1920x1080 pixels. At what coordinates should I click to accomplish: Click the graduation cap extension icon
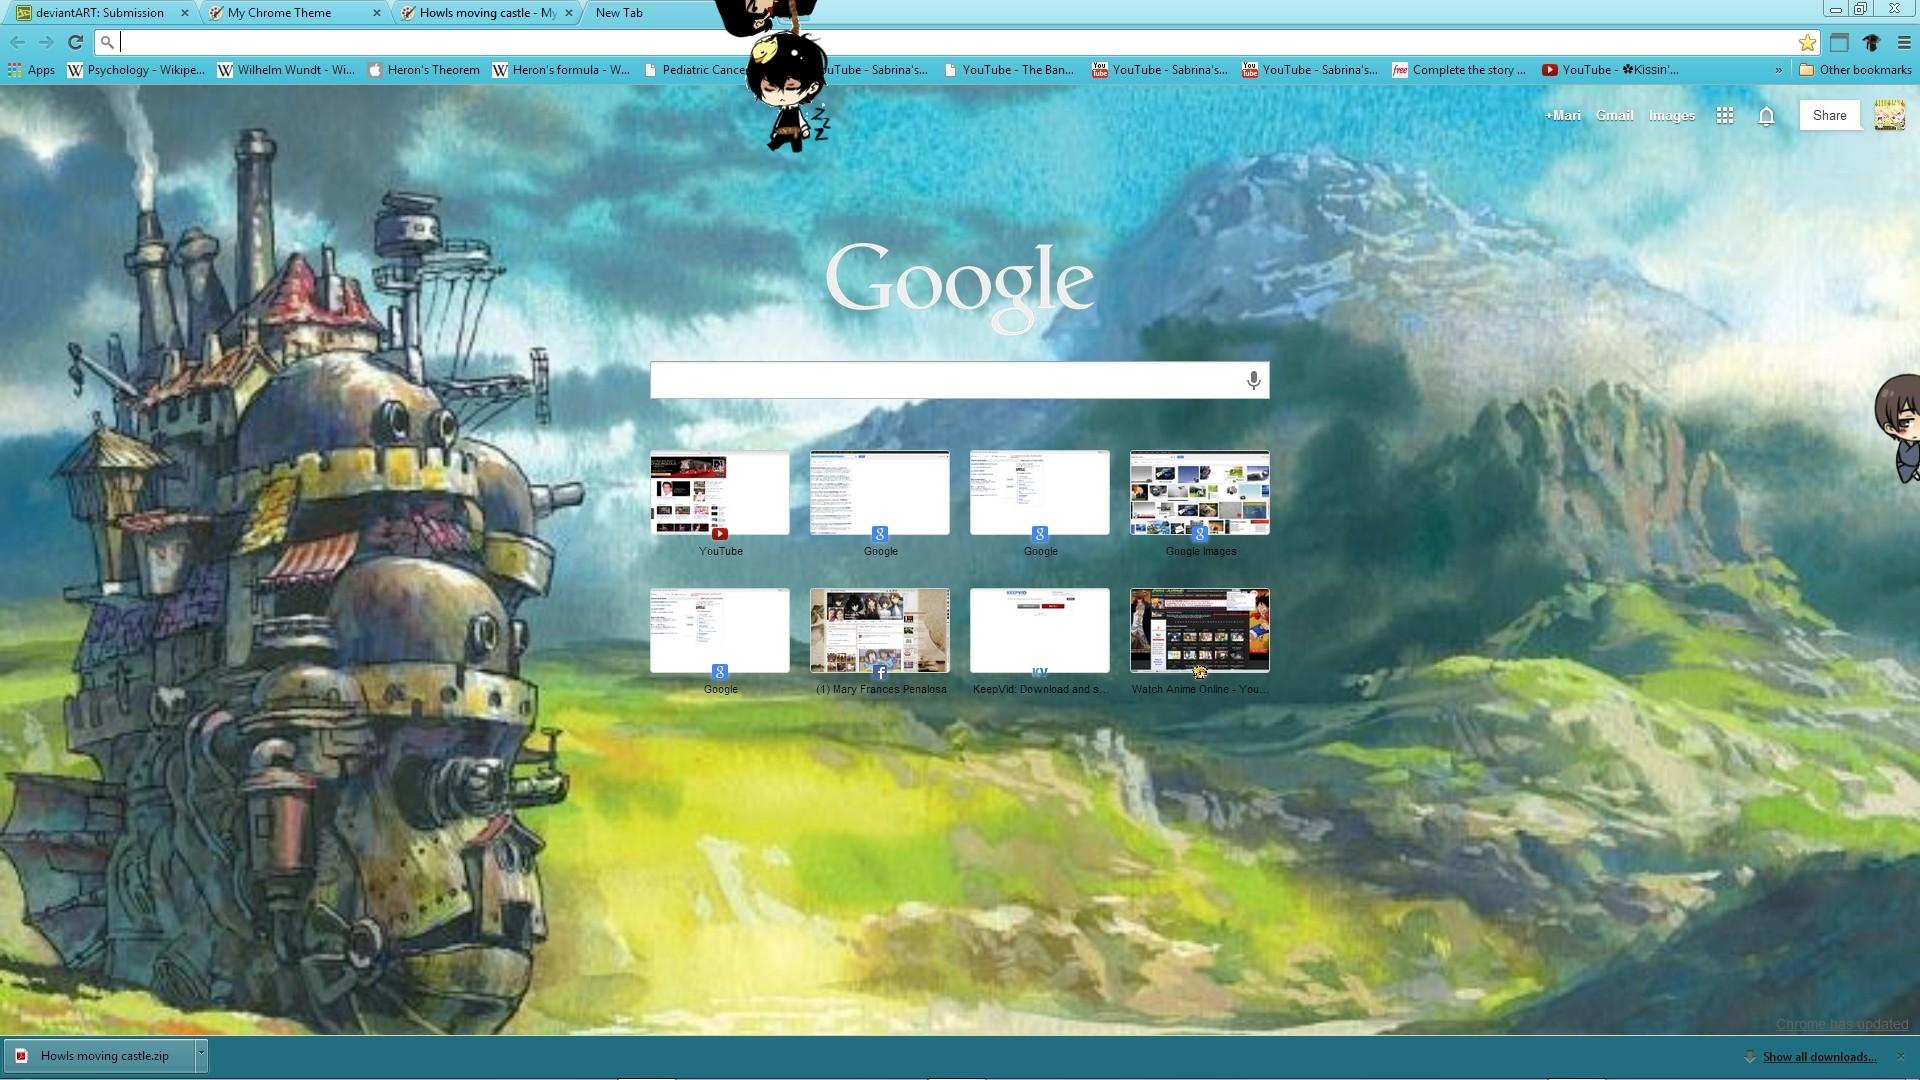[x=1872, y=42]
